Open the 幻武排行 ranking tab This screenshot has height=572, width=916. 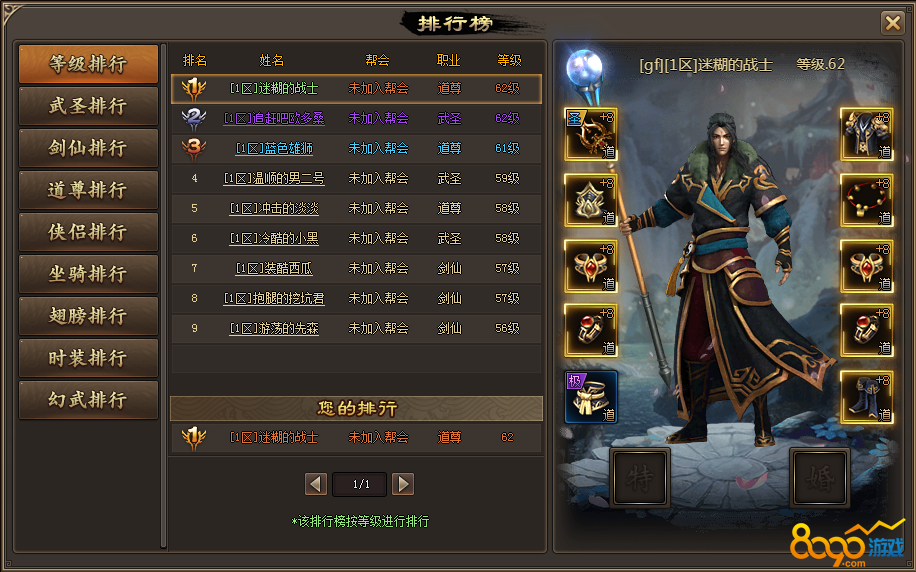pos(88,400)
